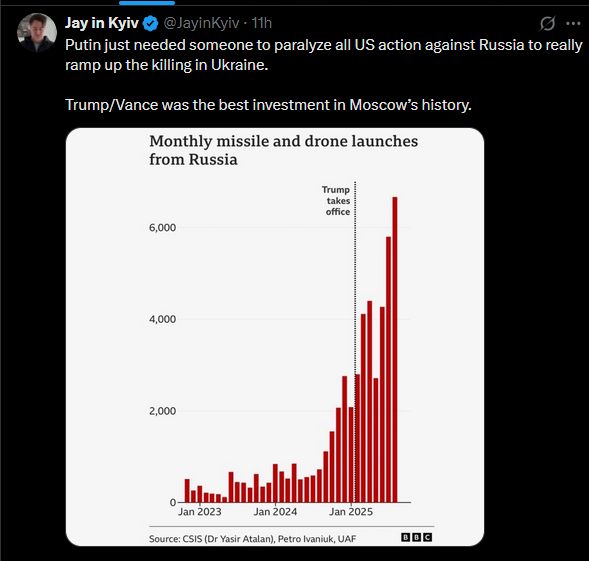Visit the @JayinKyiv handle link
The height and width of the screenshot is (561, 589).
[201, 23]
